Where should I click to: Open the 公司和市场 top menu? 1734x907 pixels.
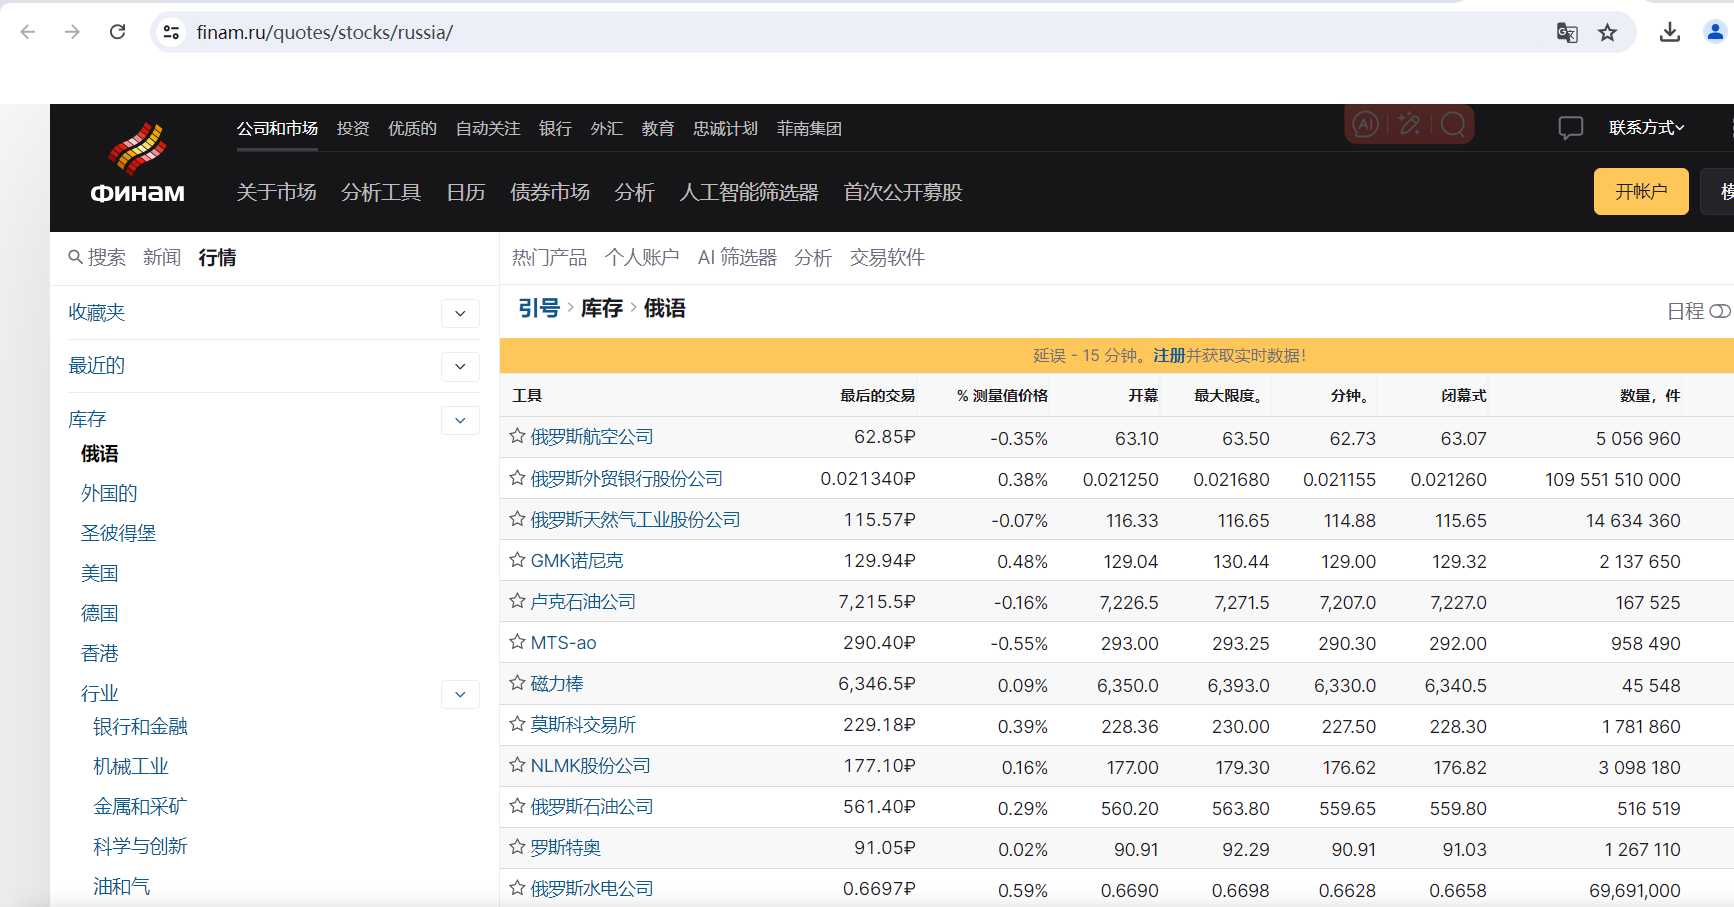(x=277, y=128)
